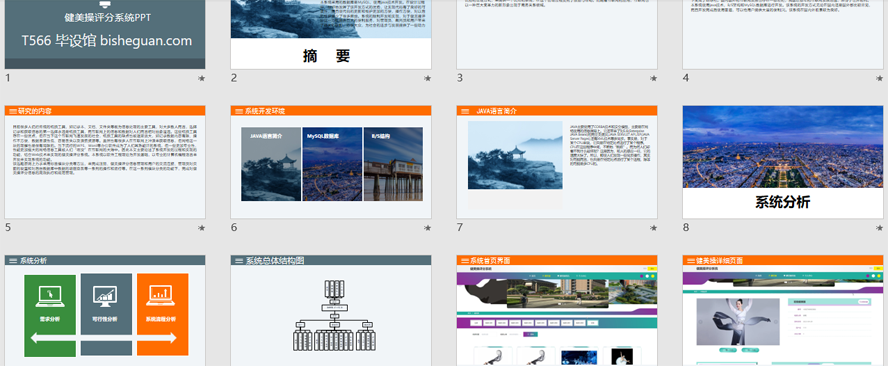Select the 系统分析 slide with three colored boxes
Viewport: 888px width, 366px height.
(105, 310)
